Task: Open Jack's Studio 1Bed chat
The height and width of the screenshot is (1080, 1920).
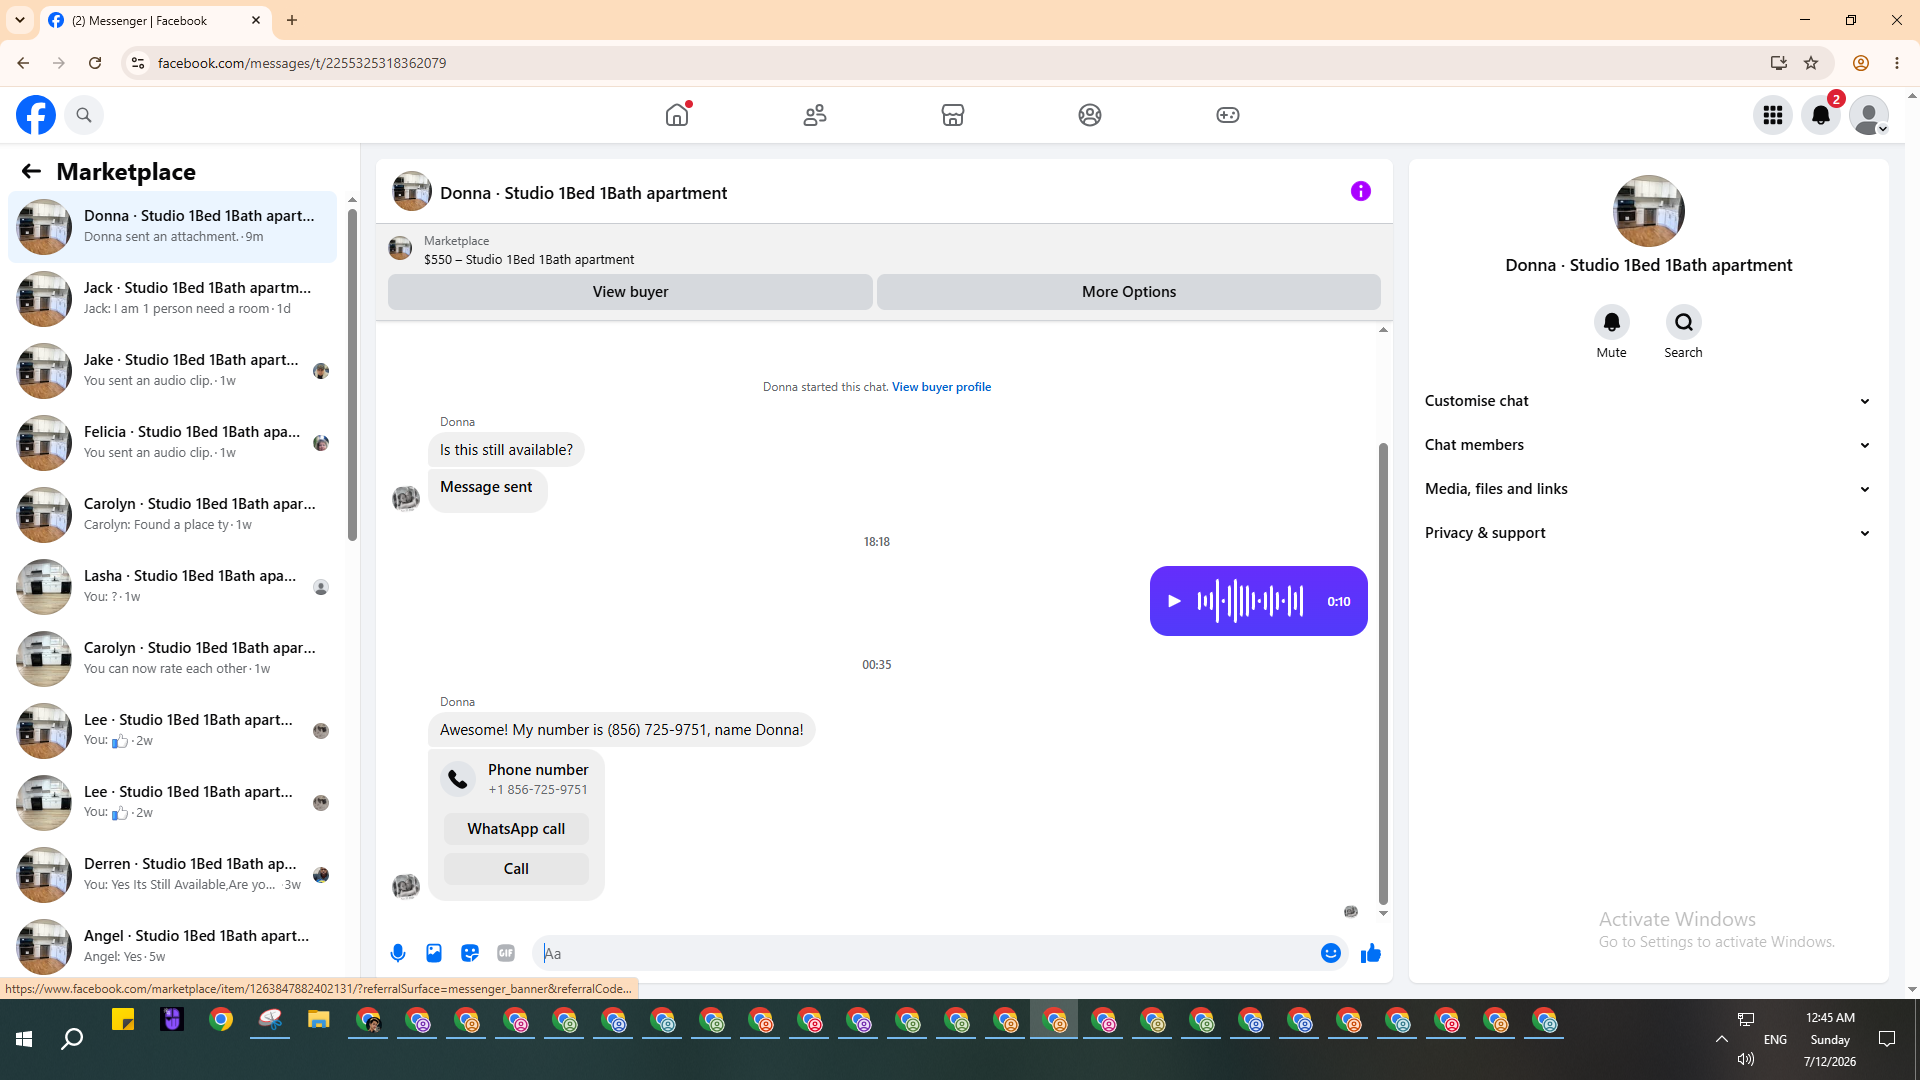Action: [172, 298]
